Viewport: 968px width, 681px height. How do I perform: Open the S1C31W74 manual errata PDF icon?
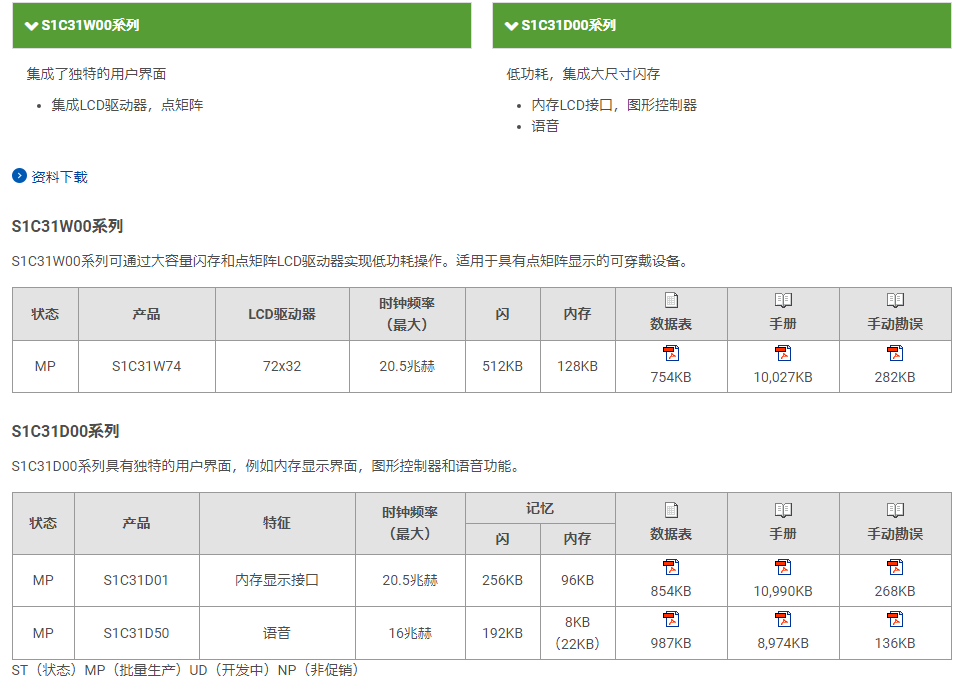pos(895,354)
